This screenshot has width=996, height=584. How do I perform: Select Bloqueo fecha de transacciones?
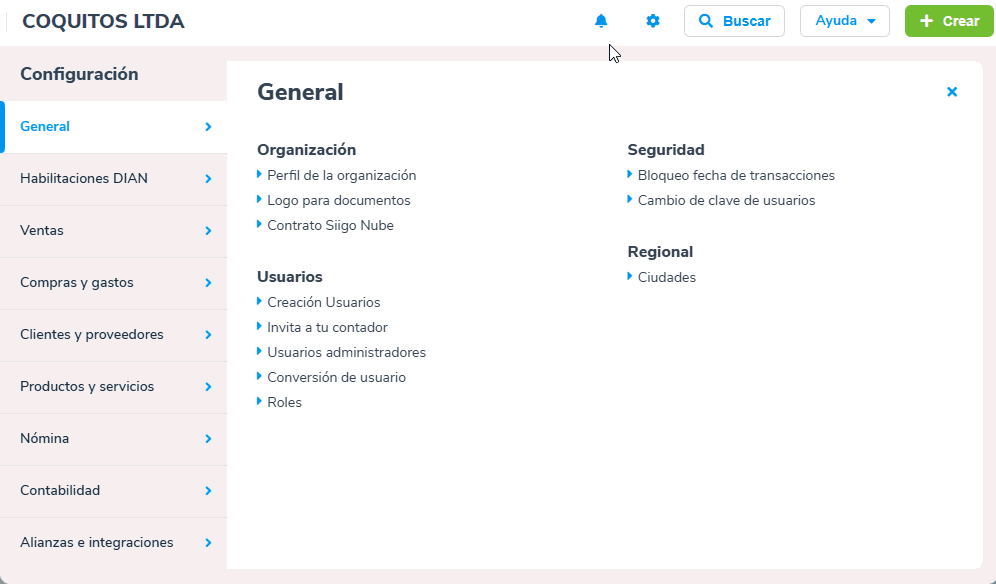[736, 175]
